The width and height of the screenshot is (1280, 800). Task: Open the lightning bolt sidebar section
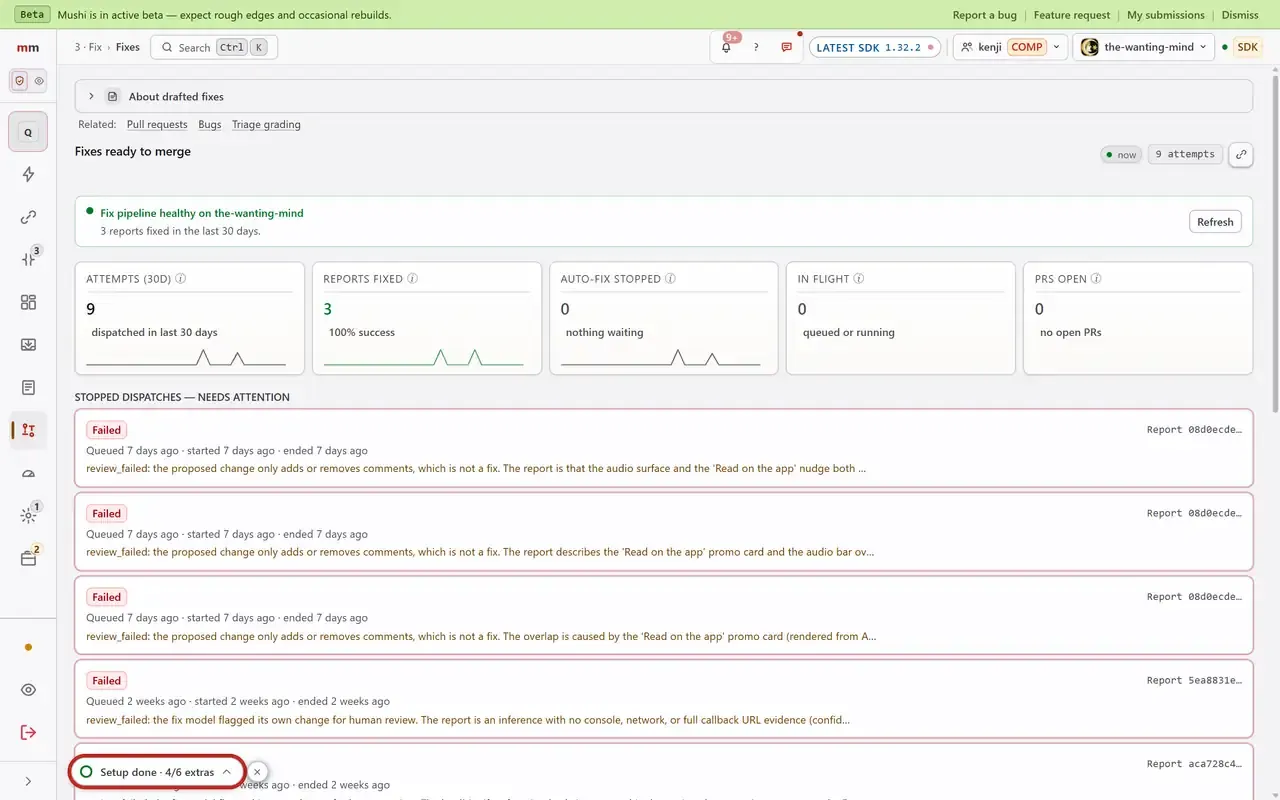(28, 174)
